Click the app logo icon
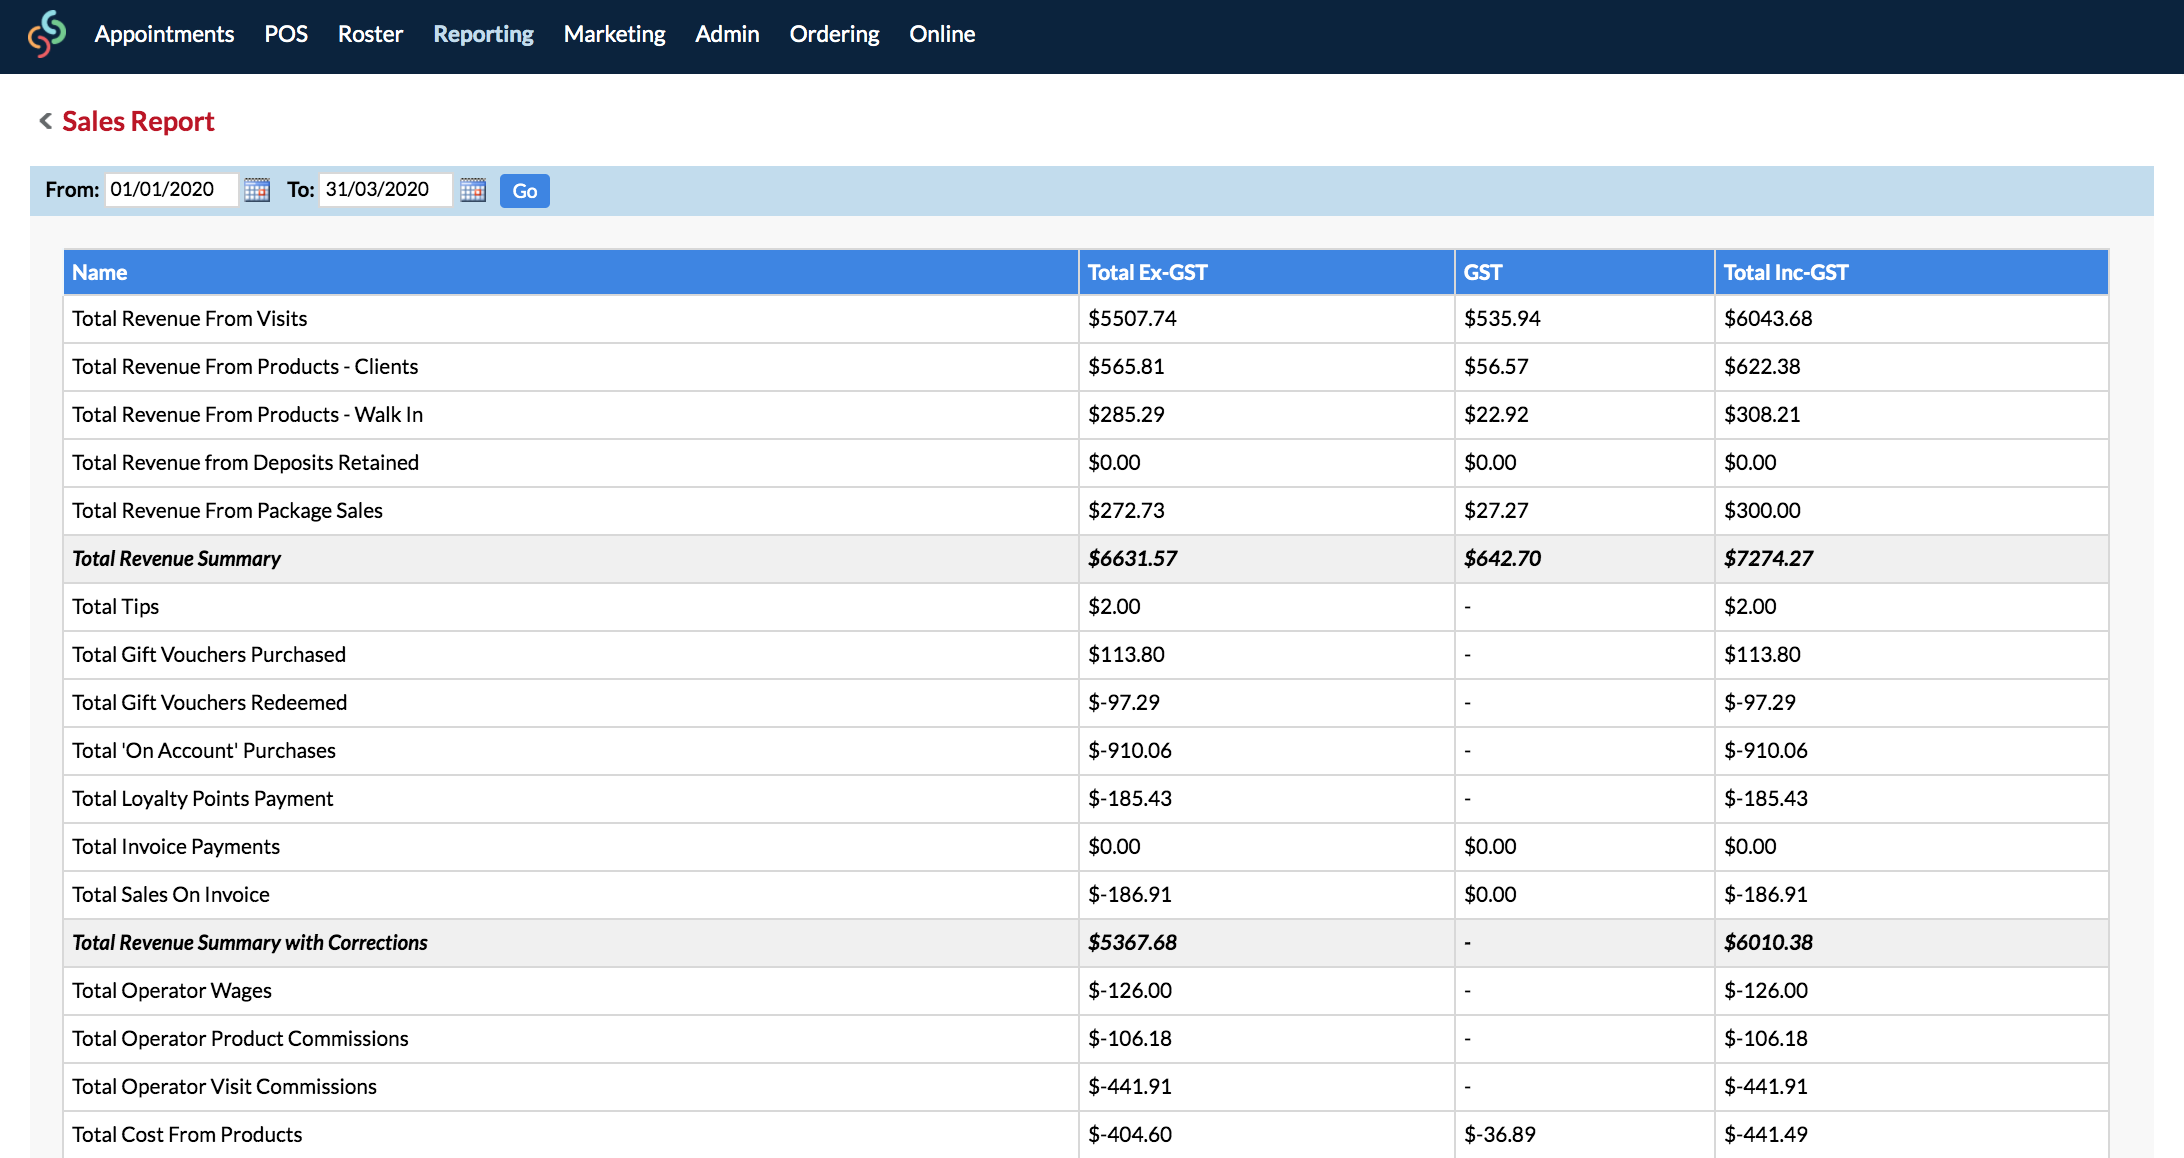2184x1158 pixels. [x=47, y=34]
